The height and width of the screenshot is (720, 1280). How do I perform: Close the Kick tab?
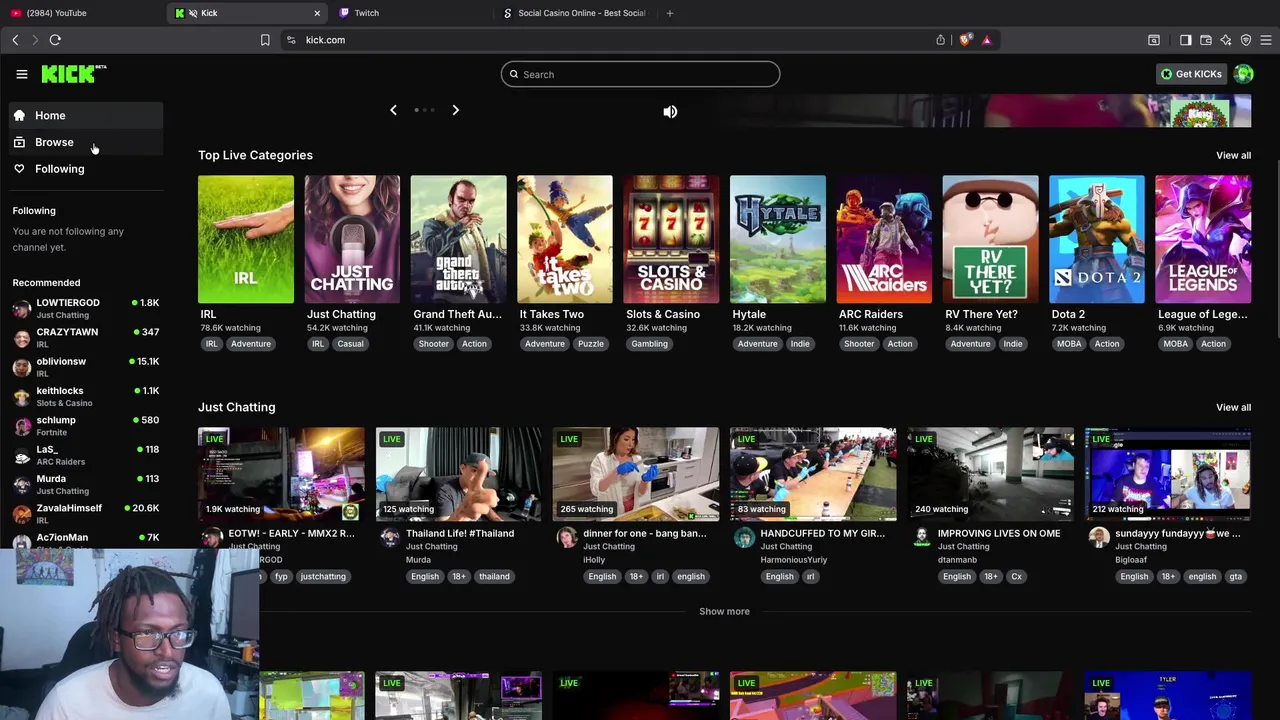pyautogui.click(x=317, y=13)
